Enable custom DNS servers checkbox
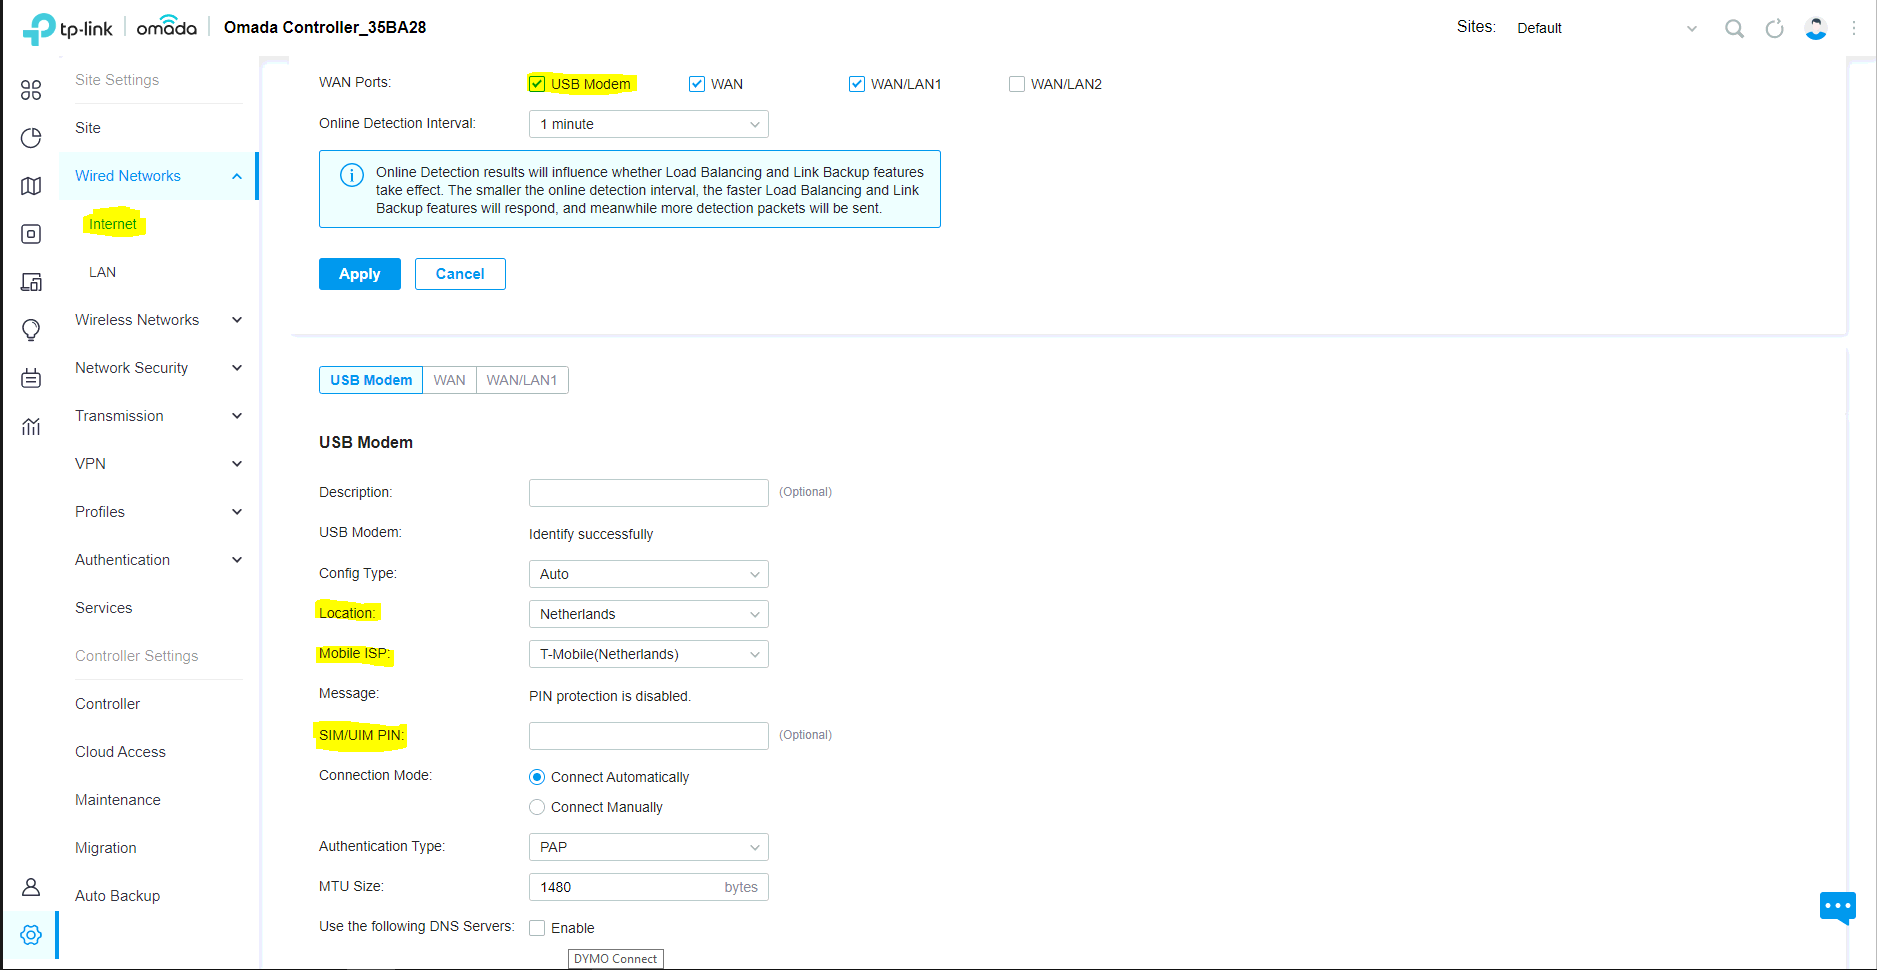 tap(537, 928)
